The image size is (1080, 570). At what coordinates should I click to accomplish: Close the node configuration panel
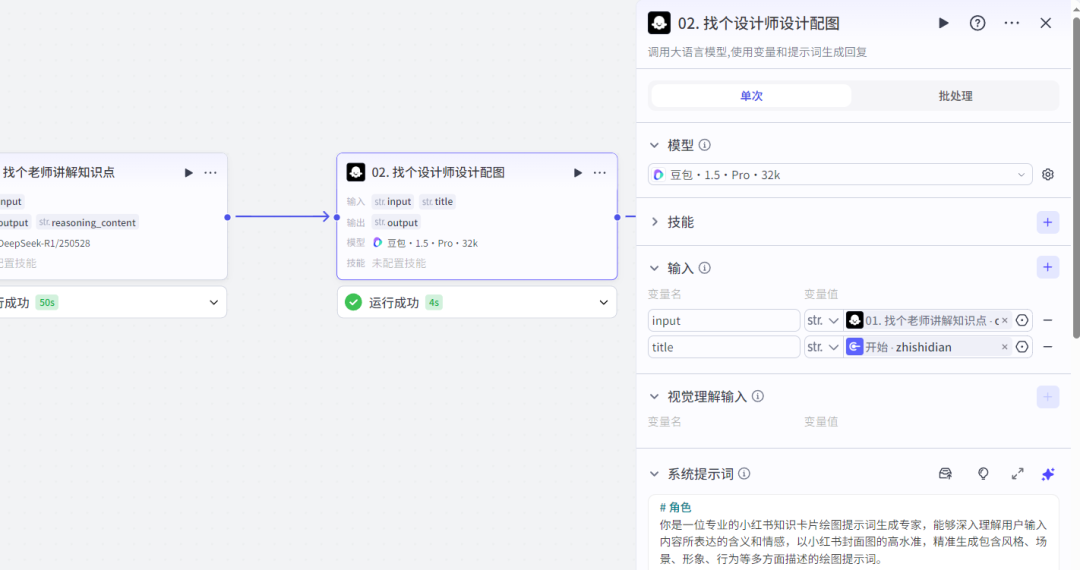(x=1046, y=23)
